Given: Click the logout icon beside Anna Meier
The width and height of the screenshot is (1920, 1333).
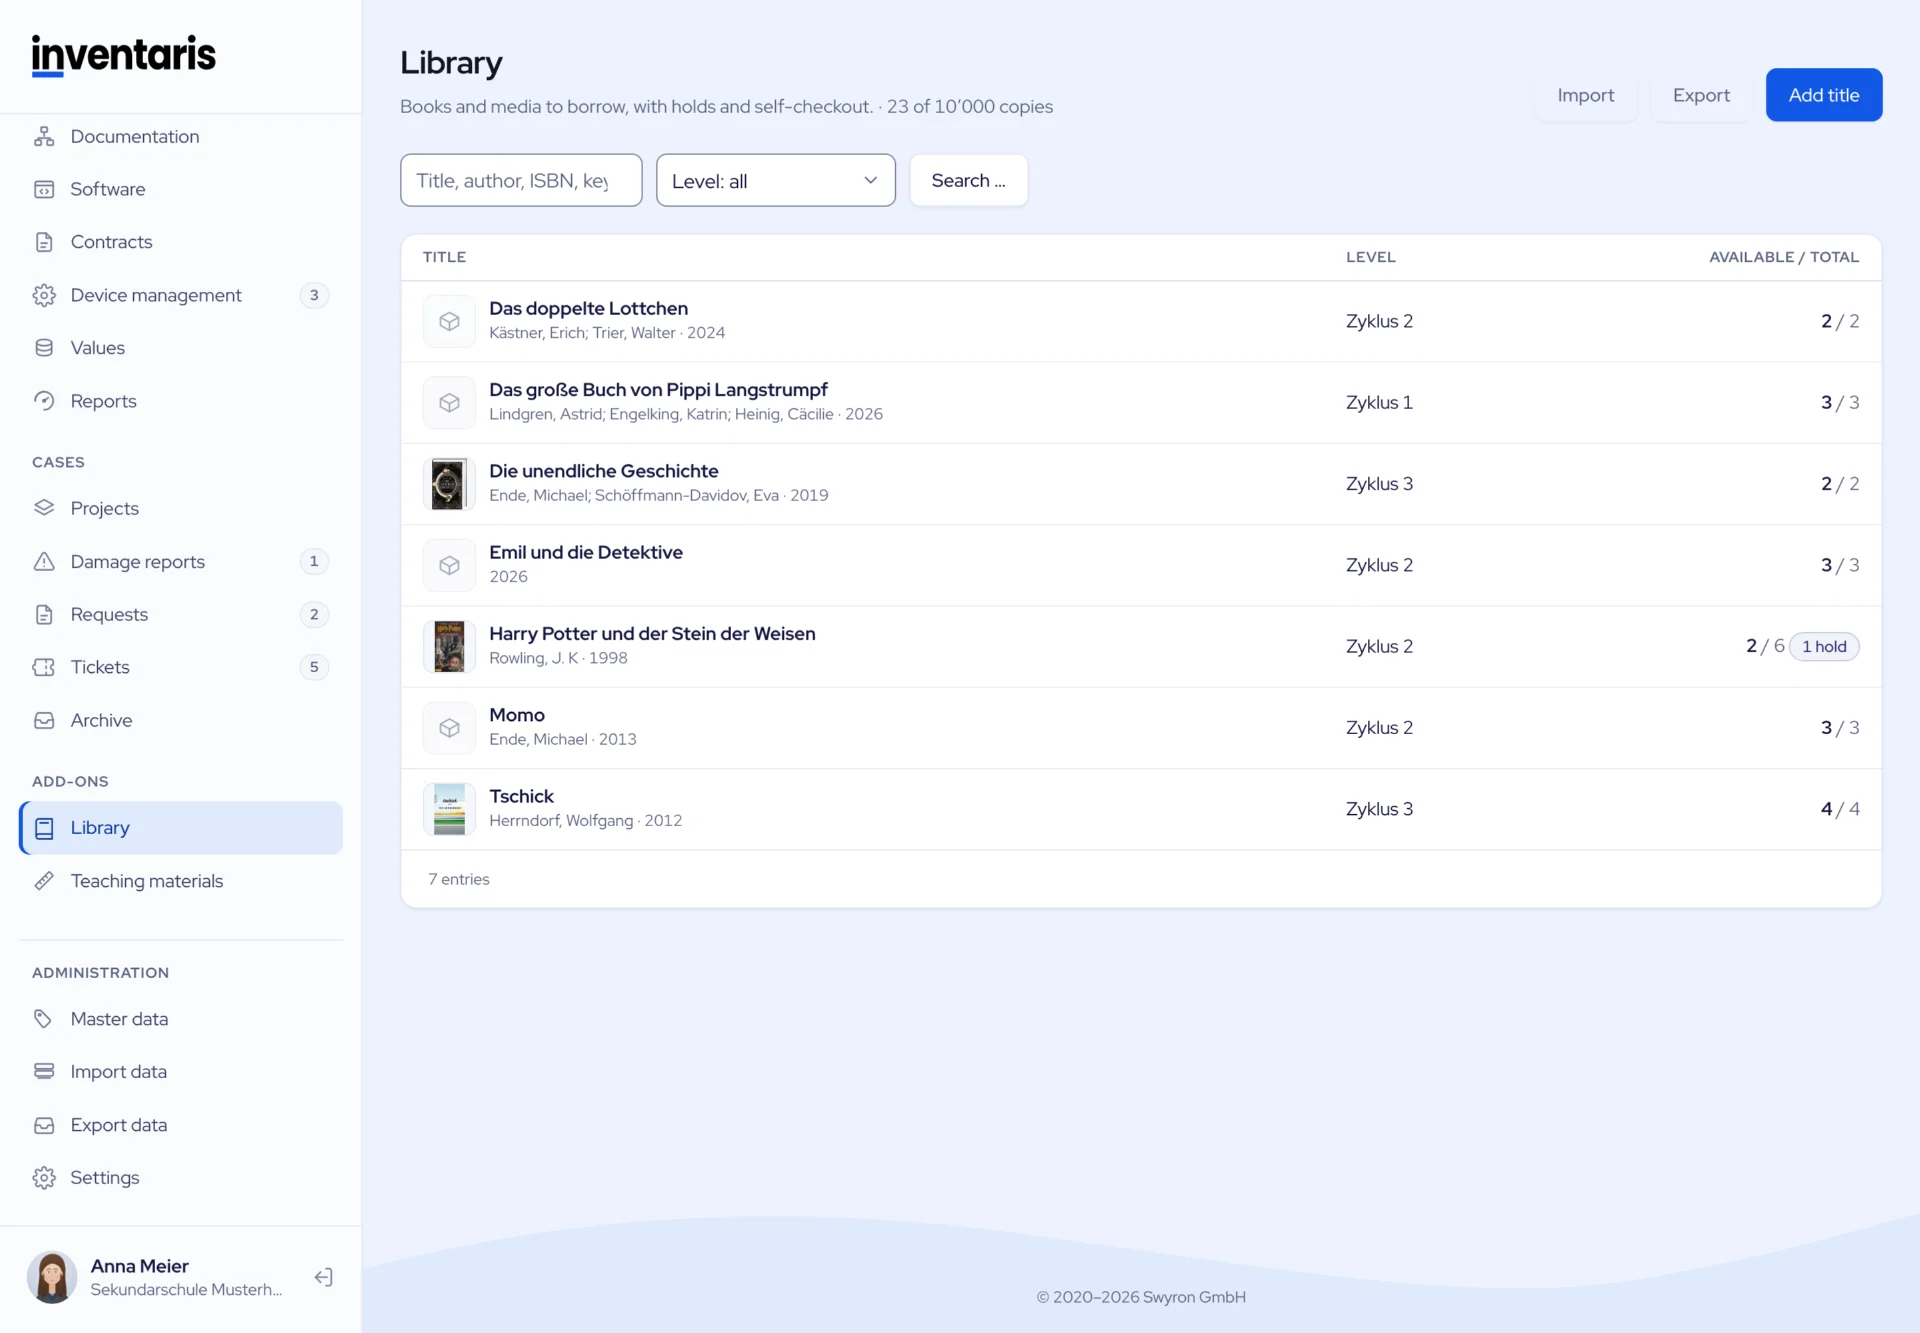Looking at the screenshot, I should (323, 1277).
